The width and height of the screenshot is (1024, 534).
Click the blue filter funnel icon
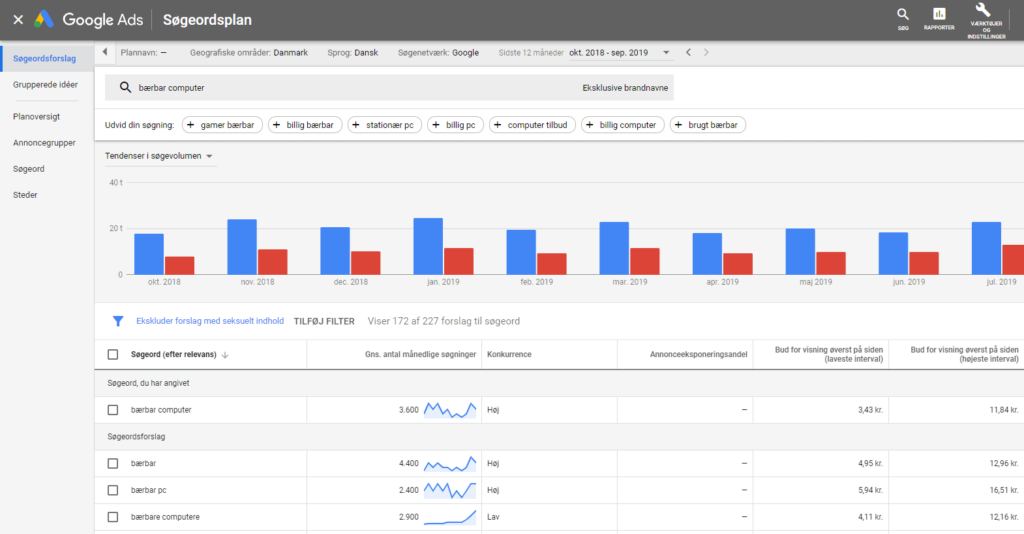[118, 321]
